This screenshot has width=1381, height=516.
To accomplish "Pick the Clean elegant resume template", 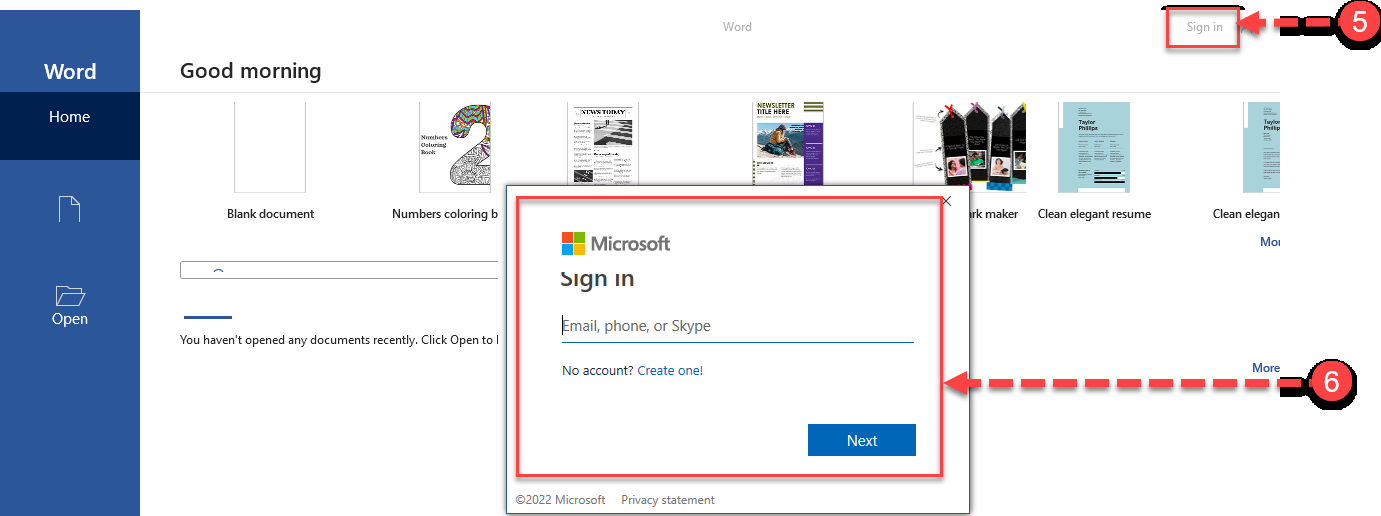I will pos(1094,147).
